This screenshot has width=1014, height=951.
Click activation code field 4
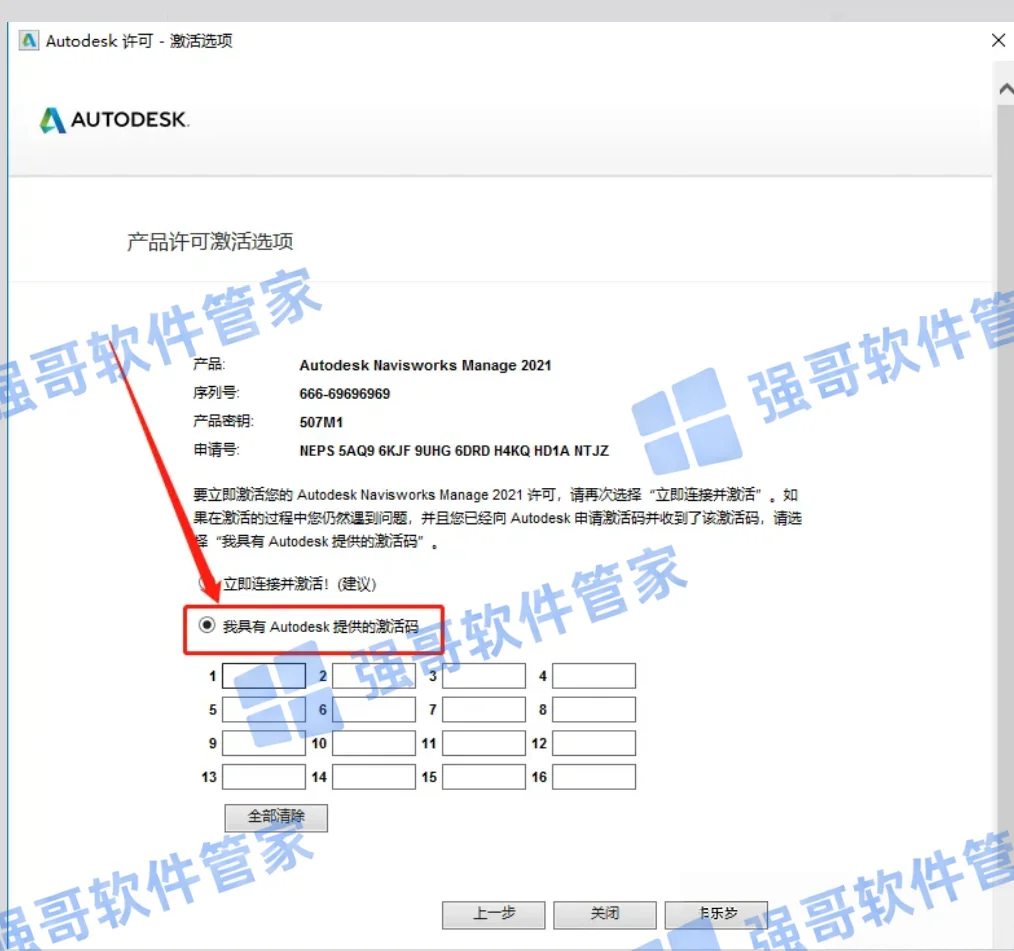[594, 676]
